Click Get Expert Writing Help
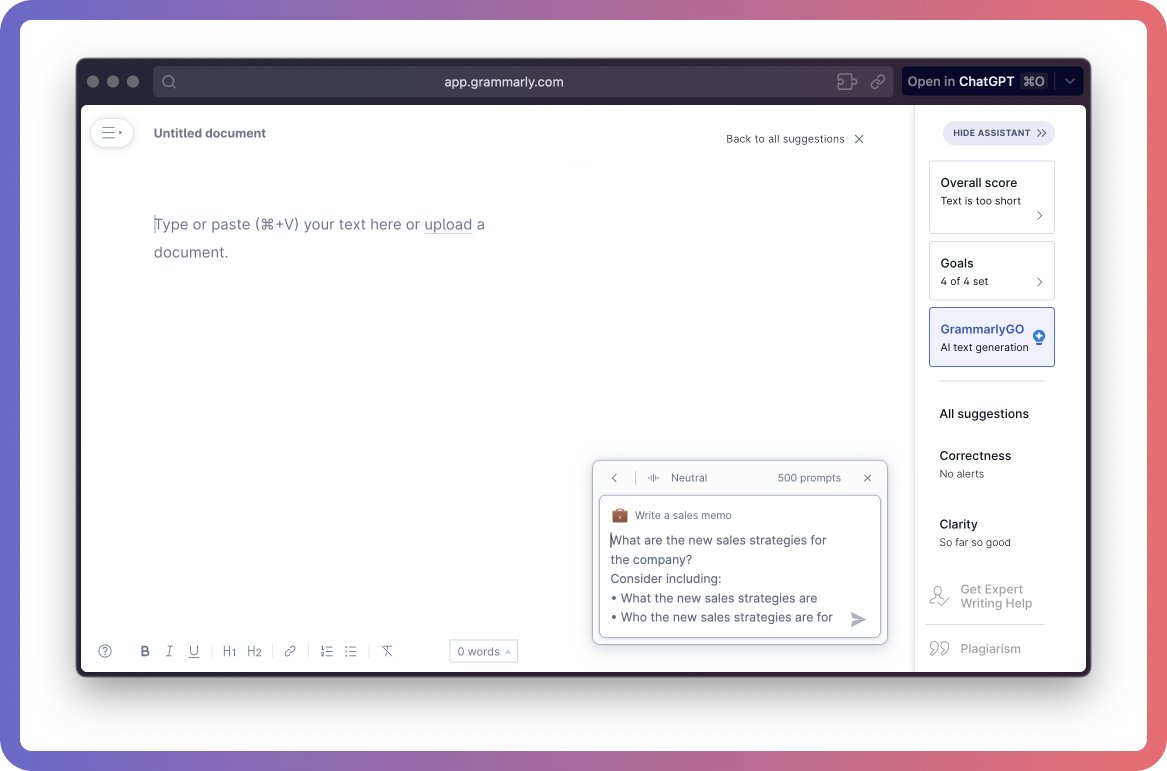 [996, 596]
